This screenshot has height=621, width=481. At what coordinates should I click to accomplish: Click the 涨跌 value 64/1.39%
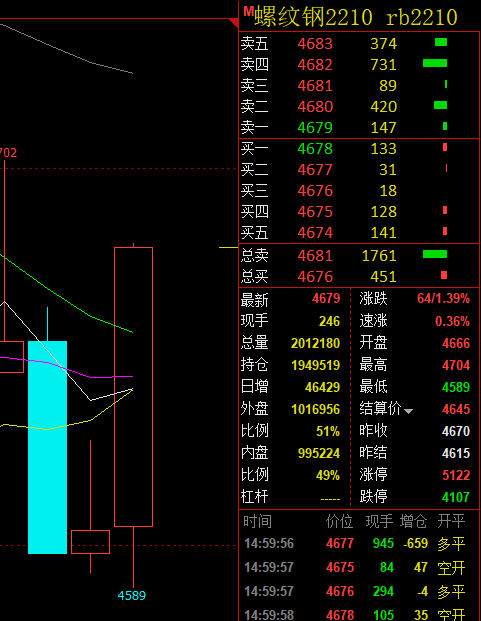443,298
